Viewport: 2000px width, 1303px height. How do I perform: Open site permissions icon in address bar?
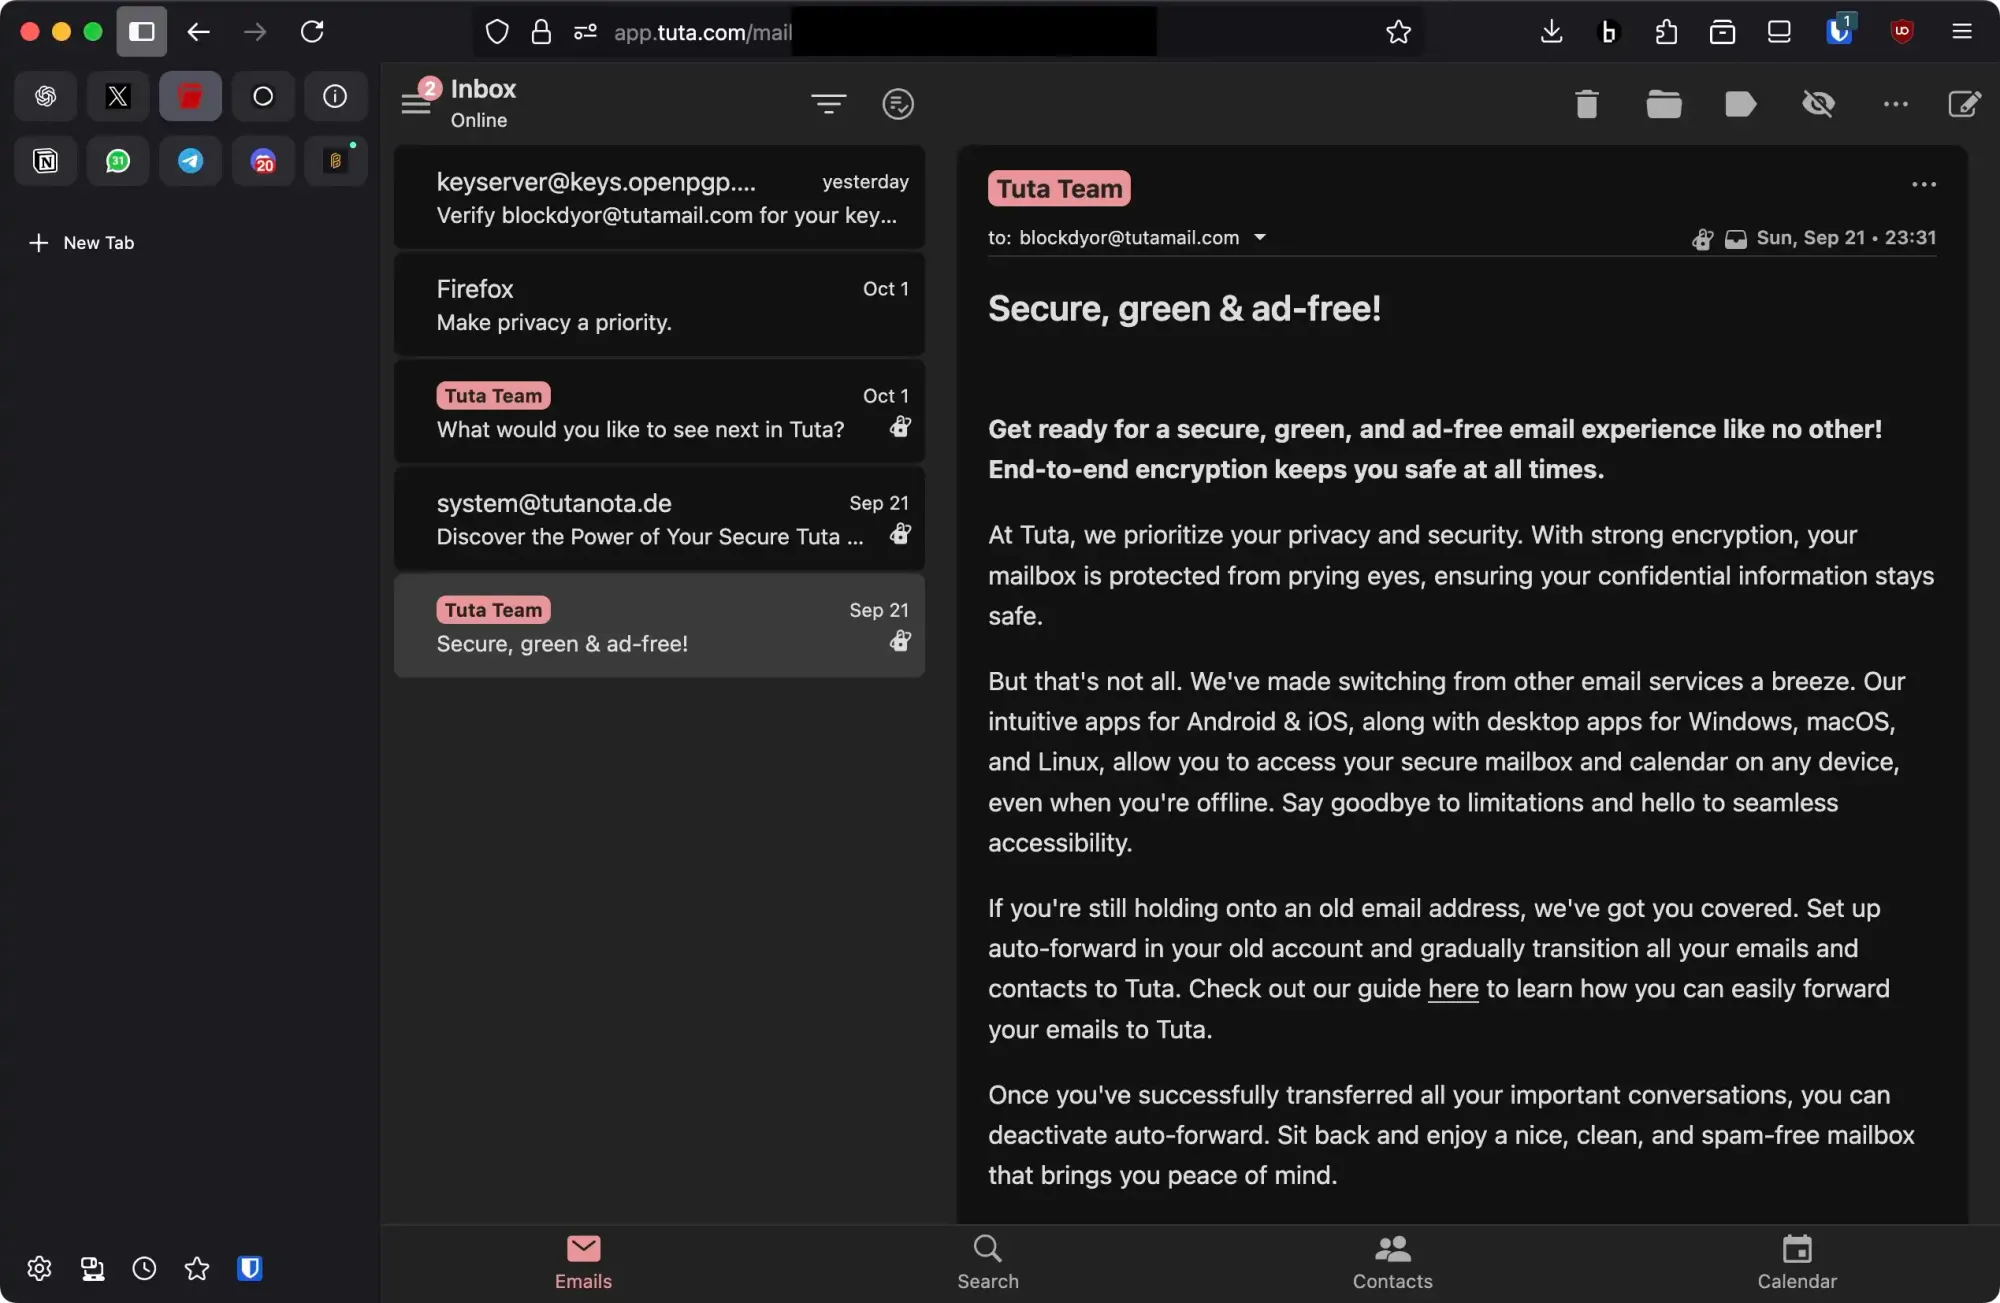point(585,32)
